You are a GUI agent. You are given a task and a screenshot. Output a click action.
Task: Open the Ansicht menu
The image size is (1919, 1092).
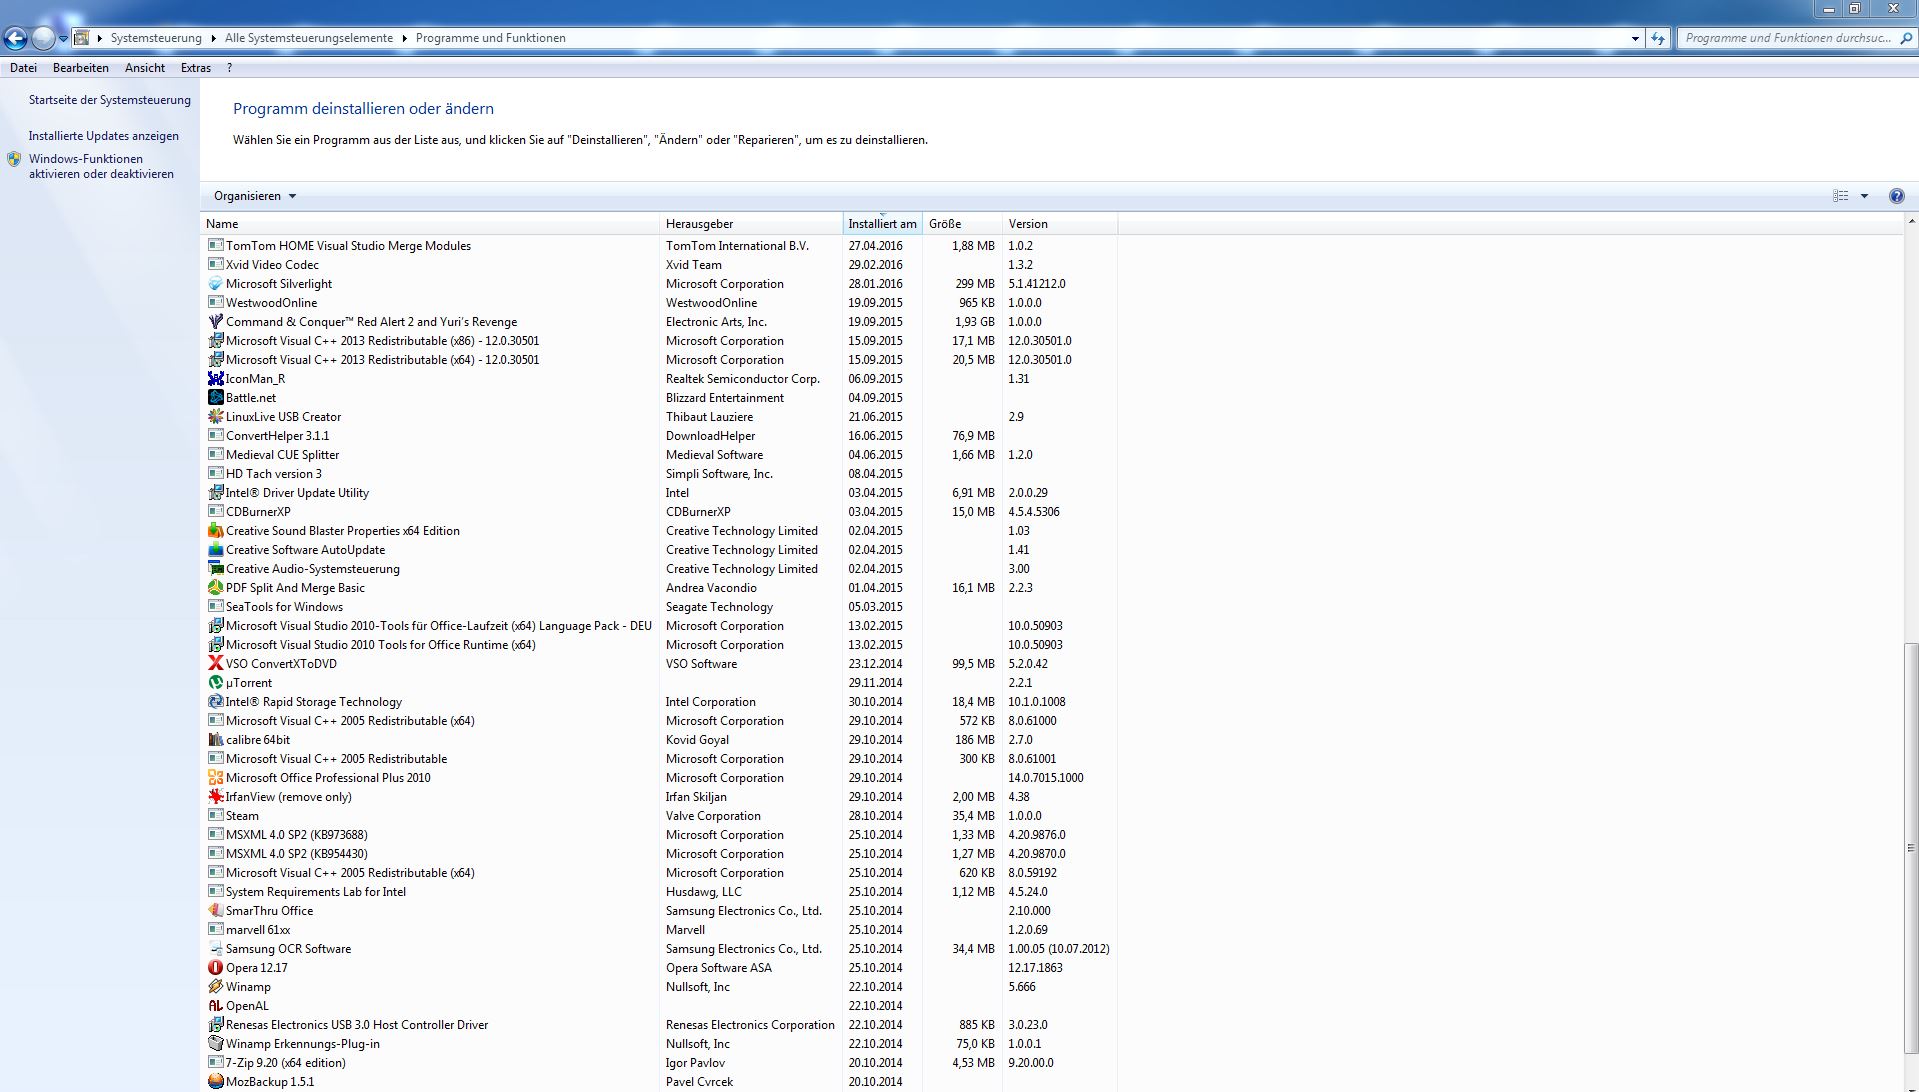pos(145,68)
